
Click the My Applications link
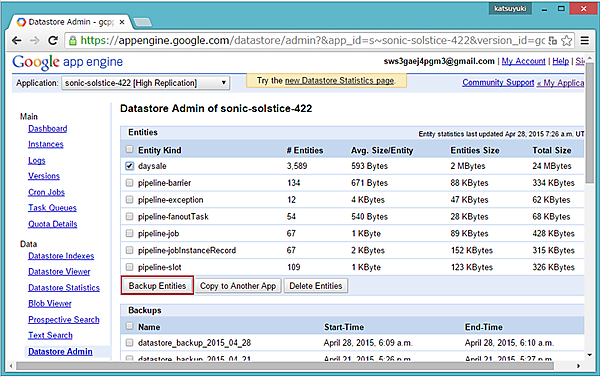(561, 83)
